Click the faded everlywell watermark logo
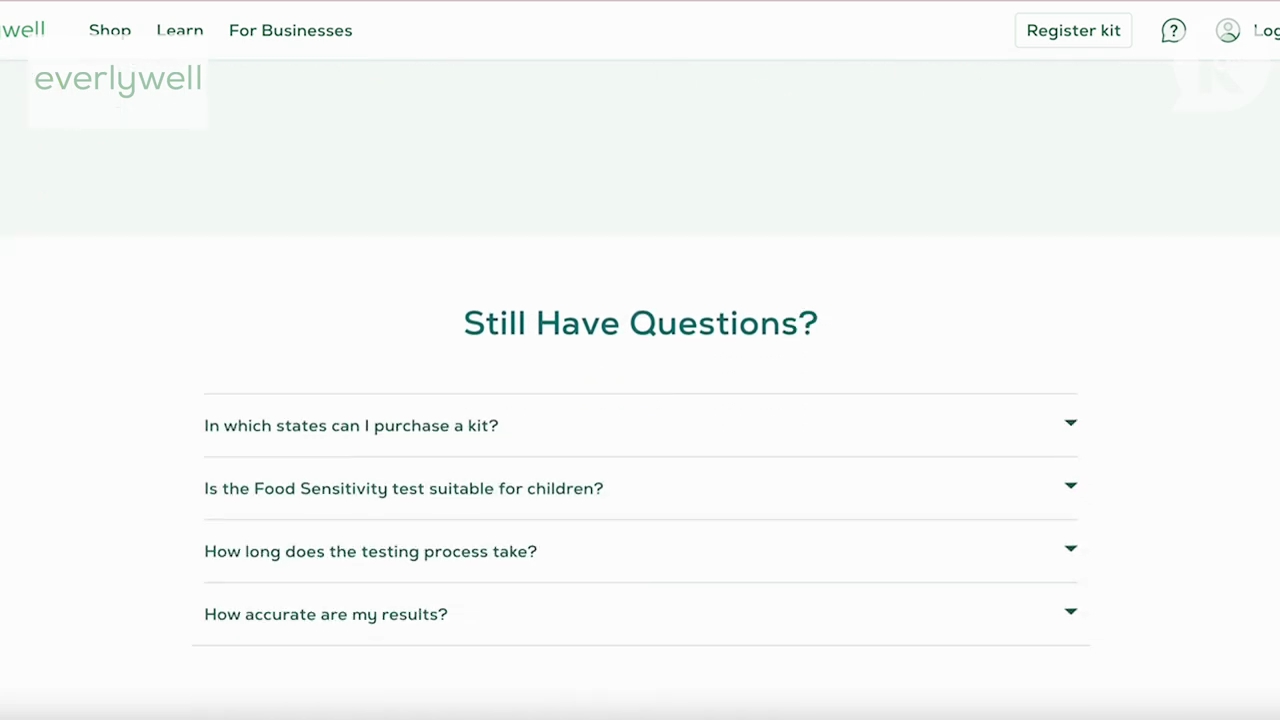Image resolution: width=1280 pixels, height=720 pixels. pyautogui.click(x=118, y=80)
